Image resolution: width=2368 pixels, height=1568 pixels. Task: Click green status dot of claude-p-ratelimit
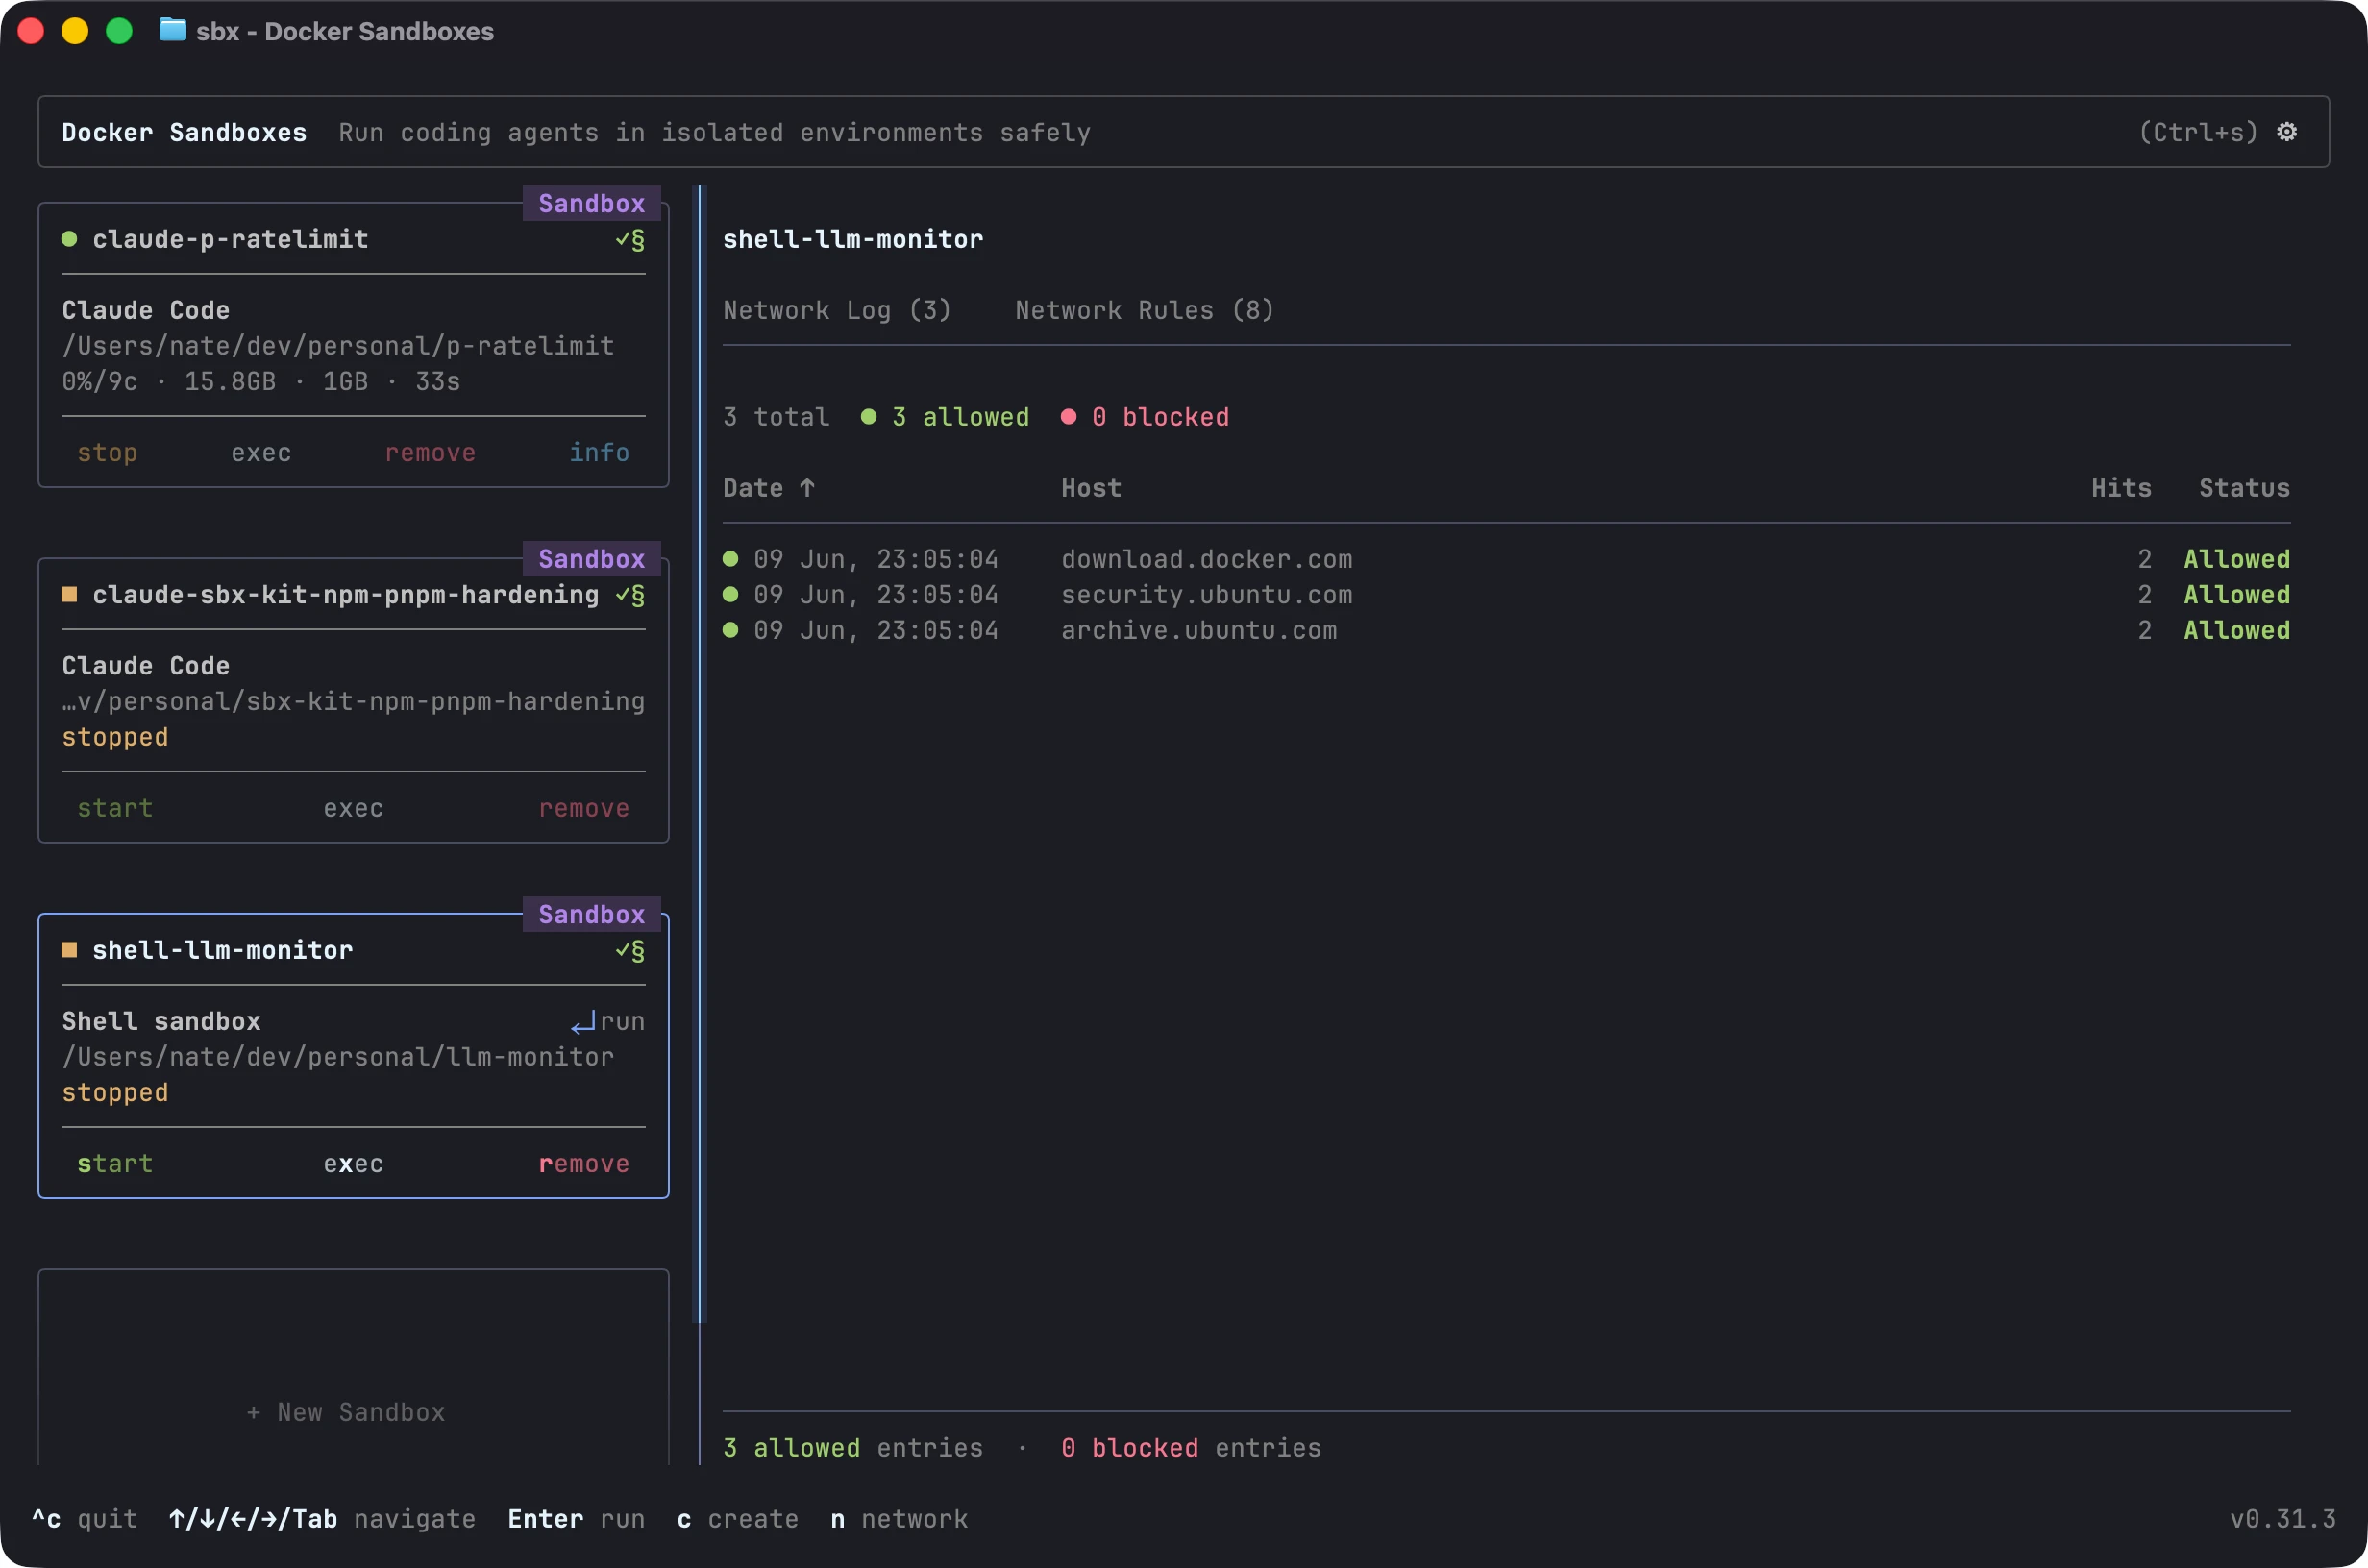click(x=69, y=239)
